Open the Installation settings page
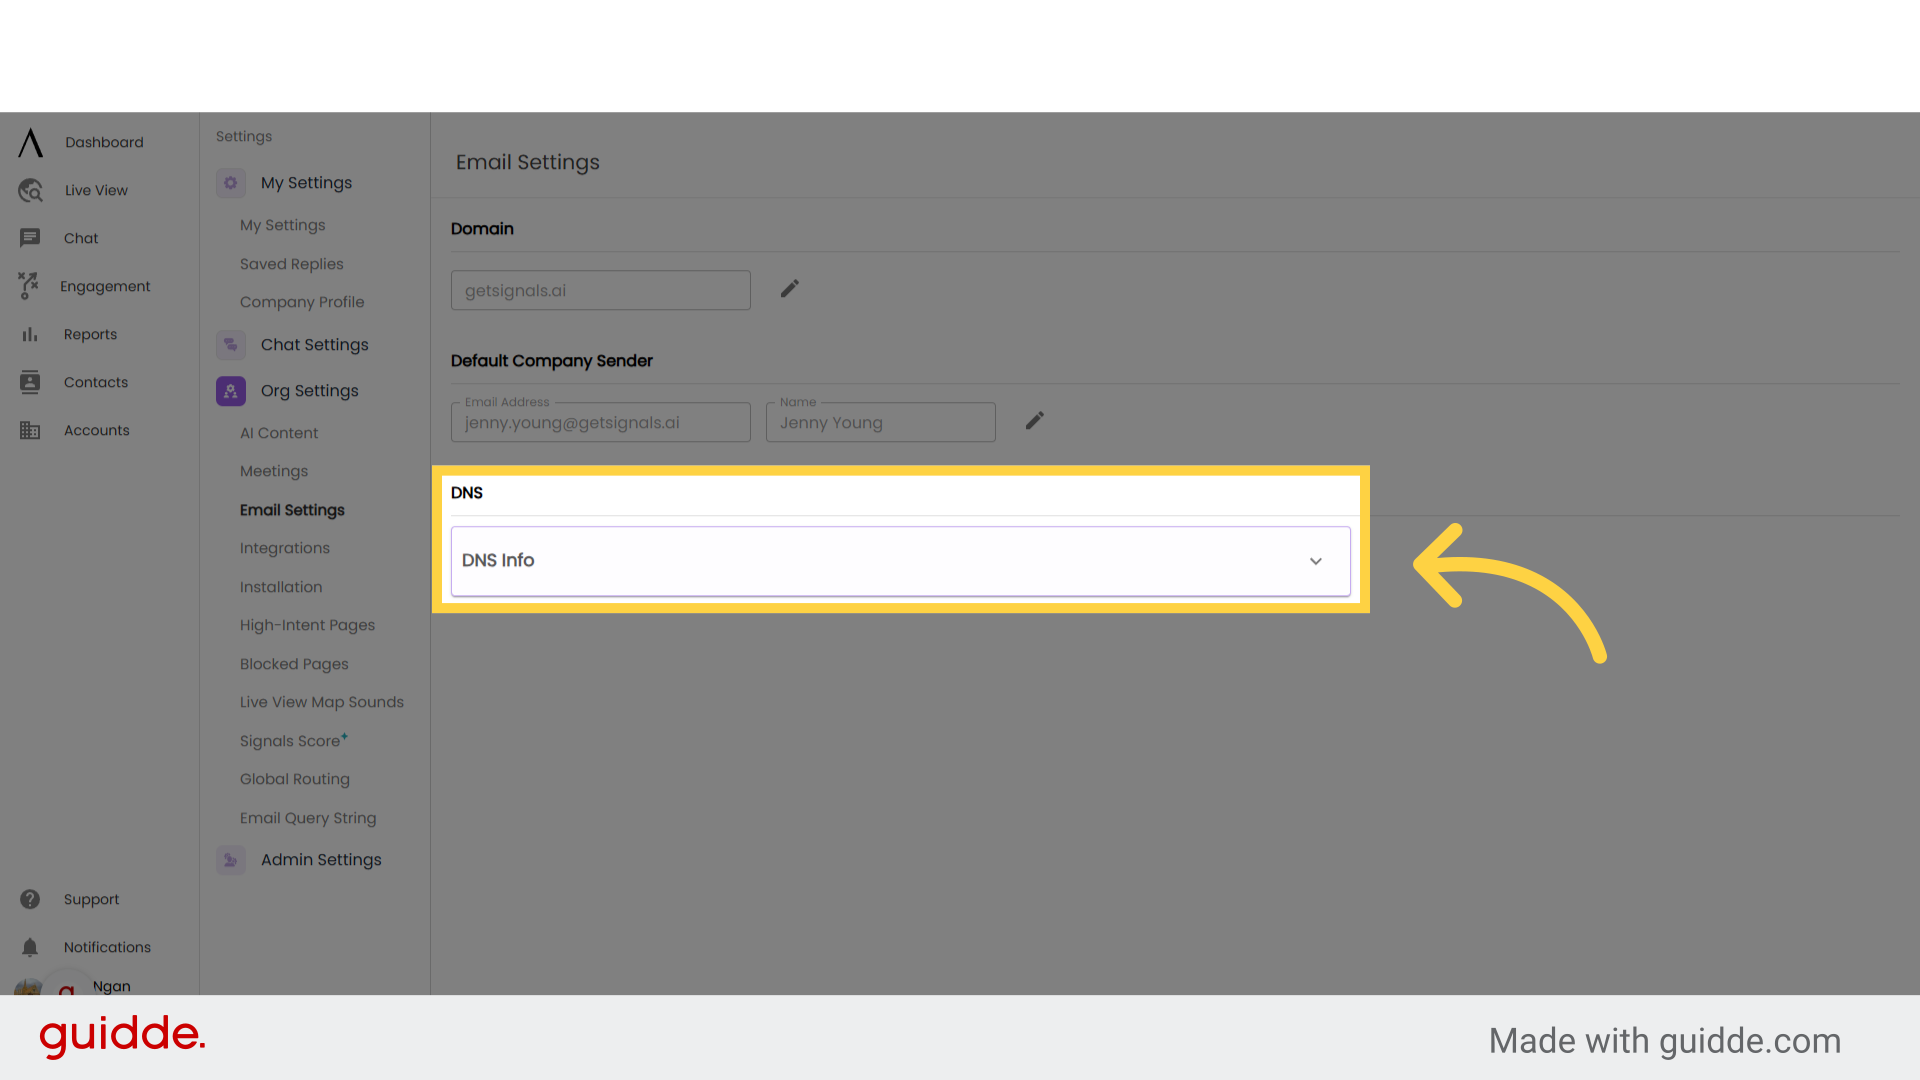The width and height of the screenshot is (1920, 1080). pos(281,587)
